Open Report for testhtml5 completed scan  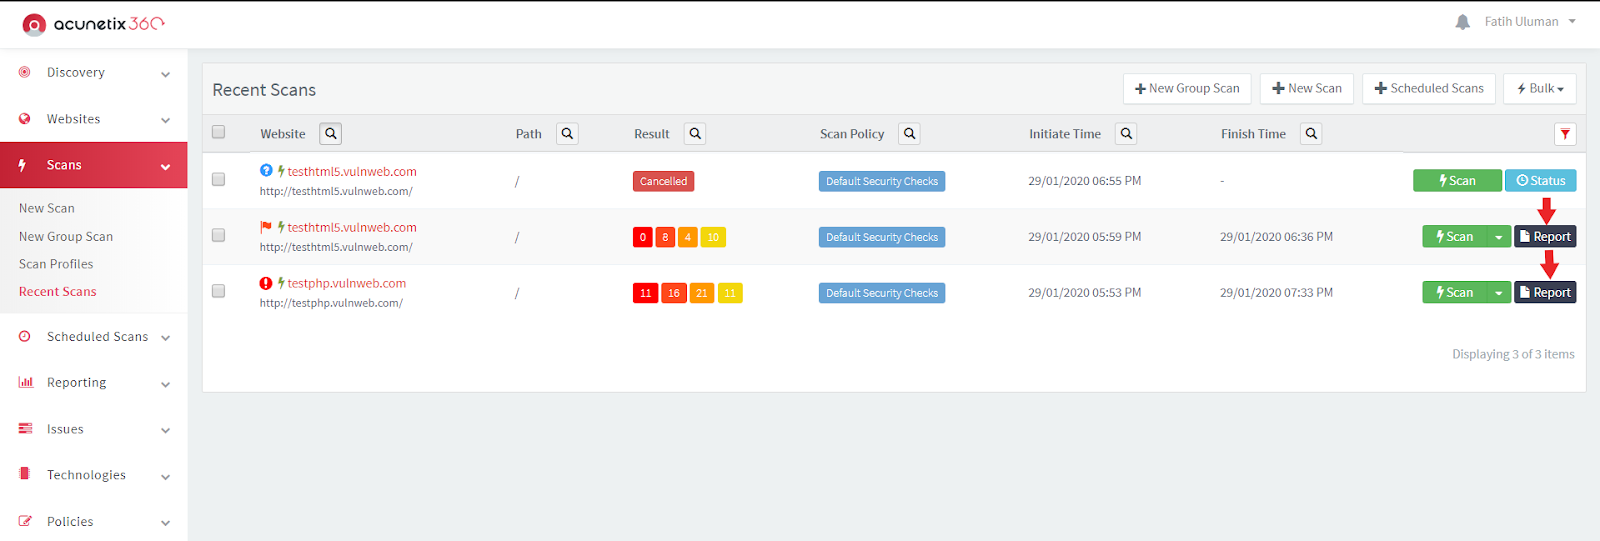[x=1545, y=237]
